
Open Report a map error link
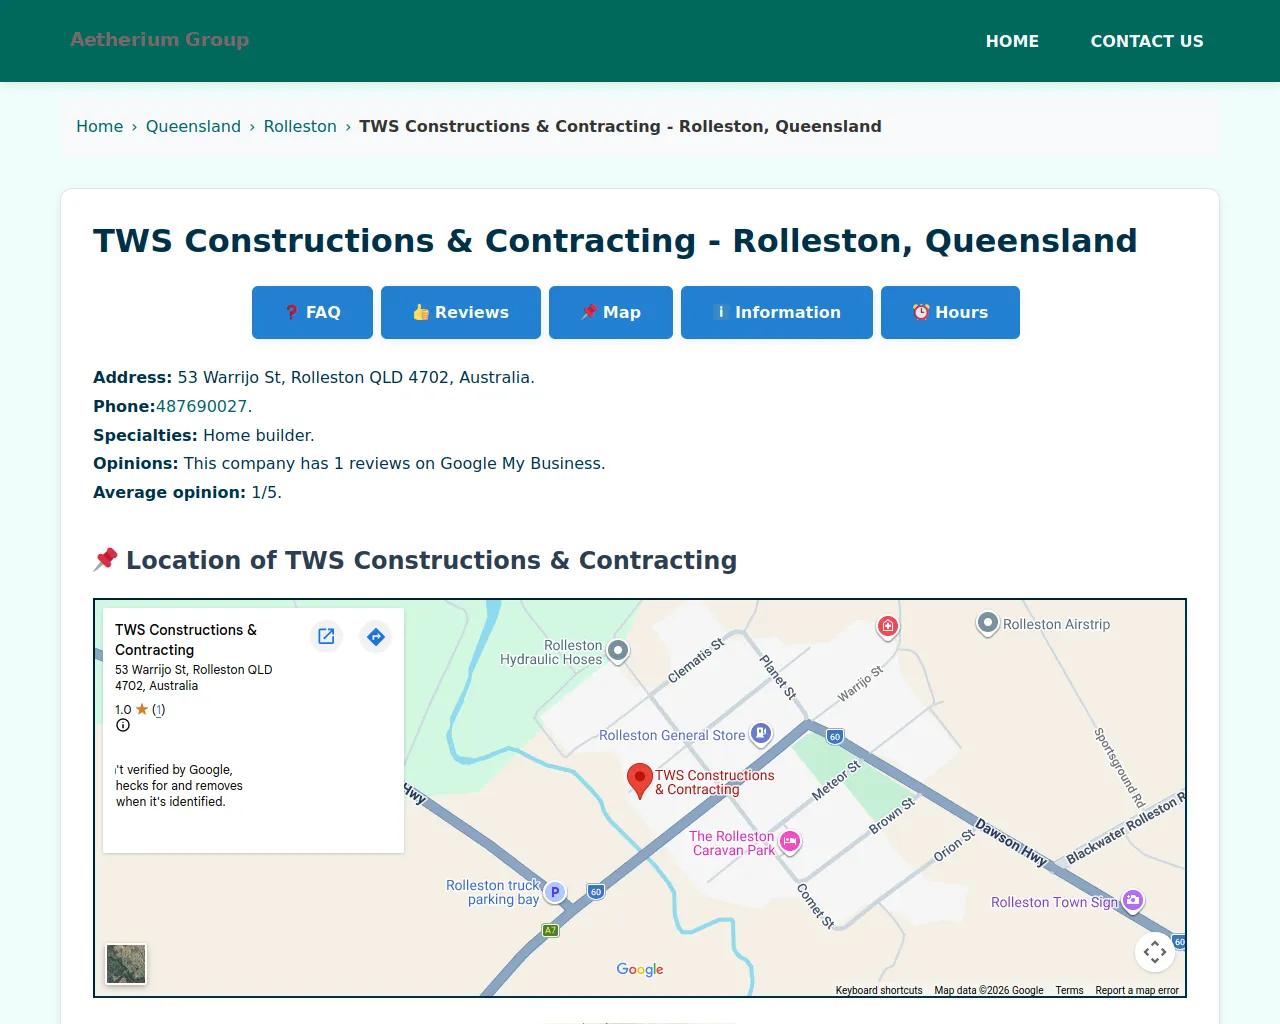pos(1136,990)
